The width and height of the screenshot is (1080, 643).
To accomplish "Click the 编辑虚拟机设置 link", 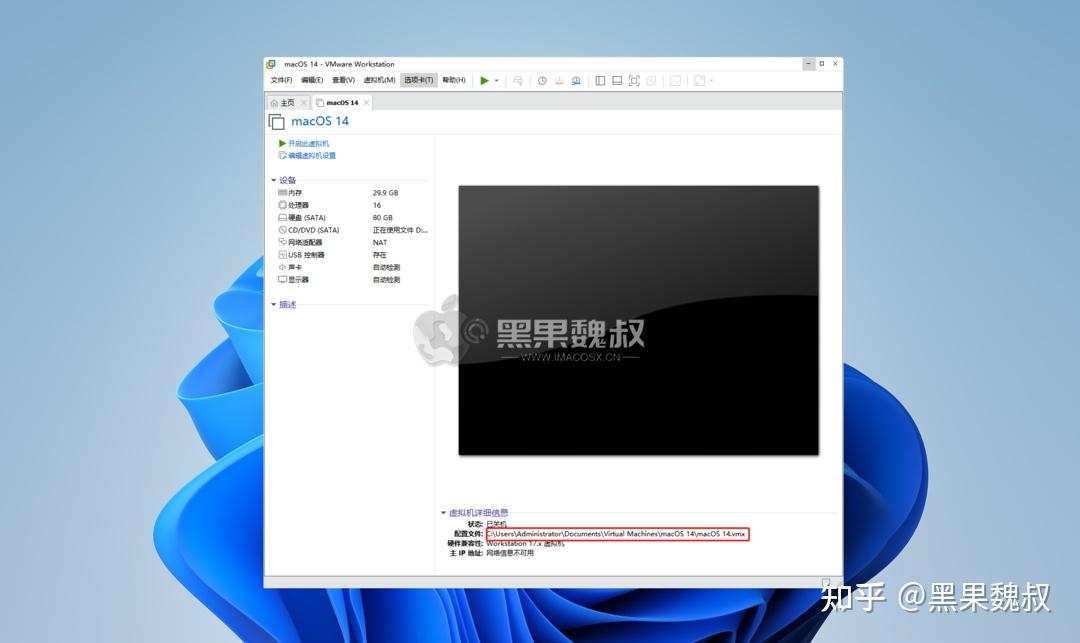I will coord(313,156).
